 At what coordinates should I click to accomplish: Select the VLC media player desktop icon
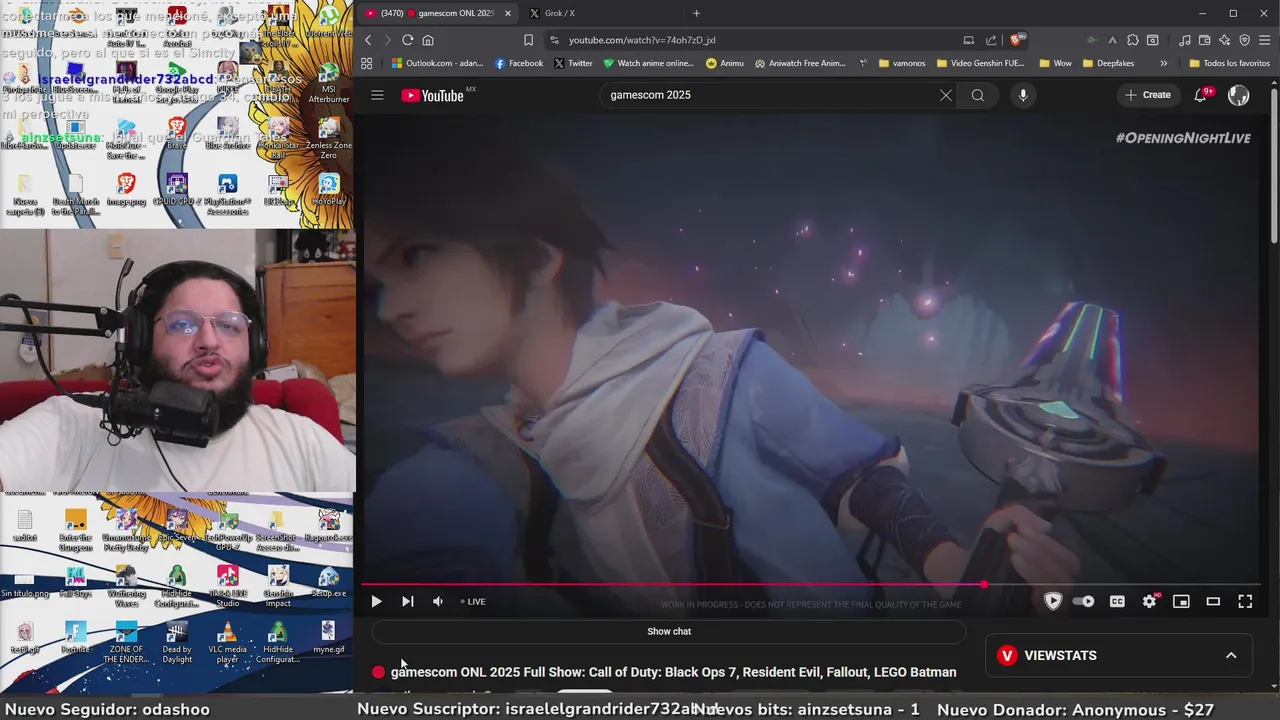click(x=227, y=641)
